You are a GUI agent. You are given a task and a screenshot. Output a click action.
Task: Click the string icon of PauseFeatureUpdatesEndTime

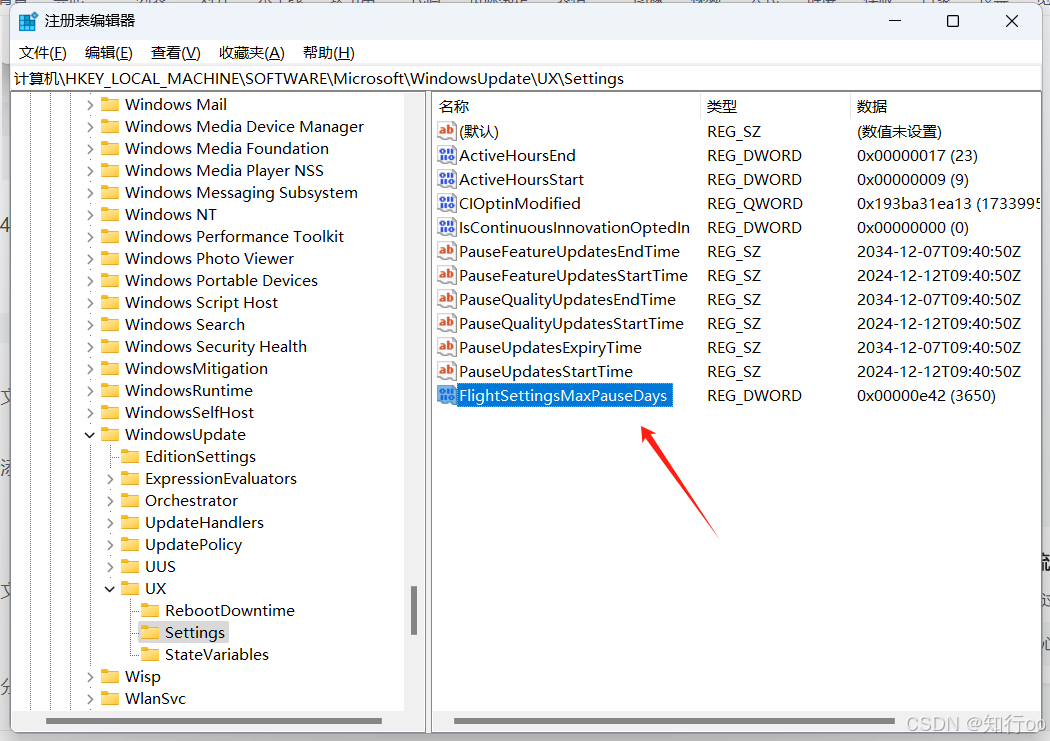447,252
